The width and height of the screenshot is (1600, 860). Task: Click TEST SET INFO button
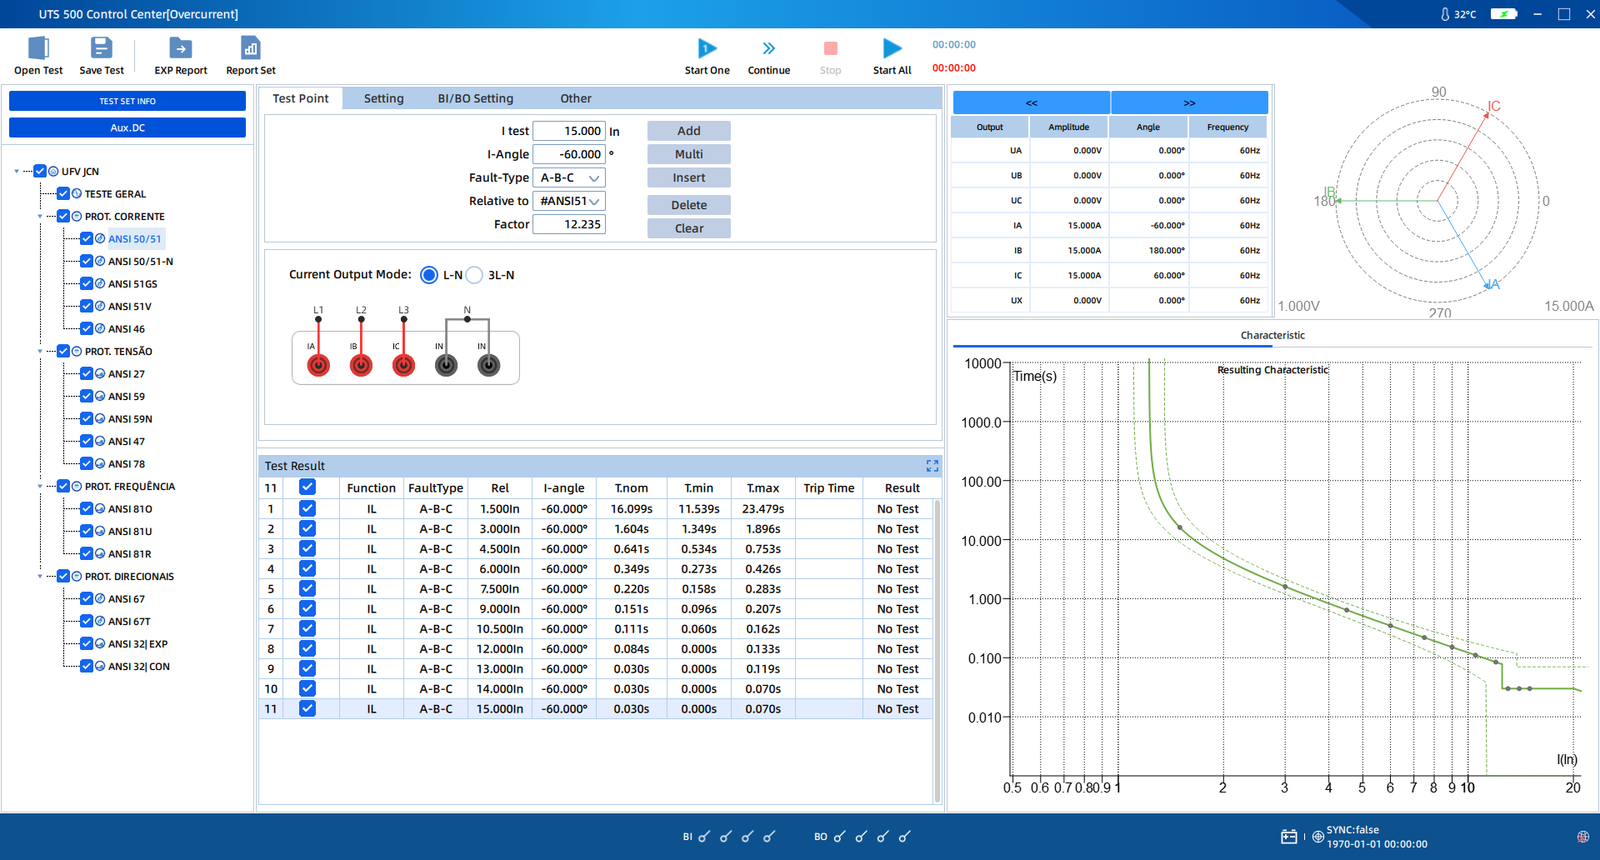coord(127,101)
